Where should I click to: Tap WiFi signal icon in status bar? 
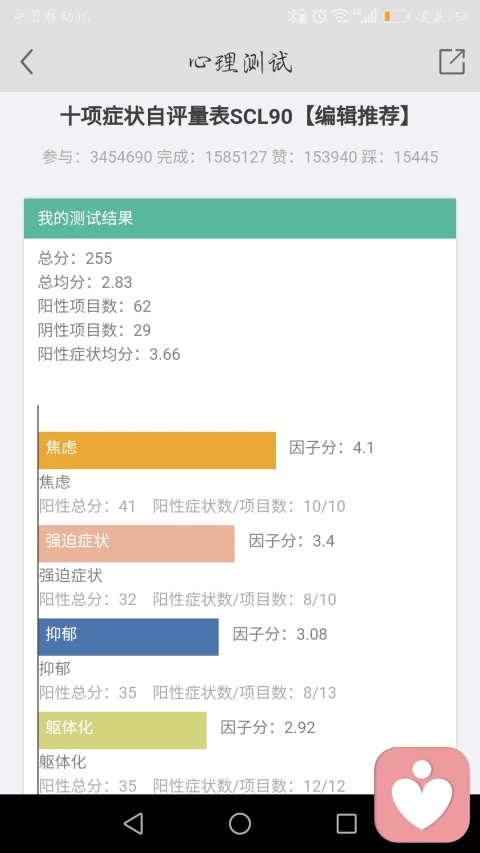[x=340, y=16]
